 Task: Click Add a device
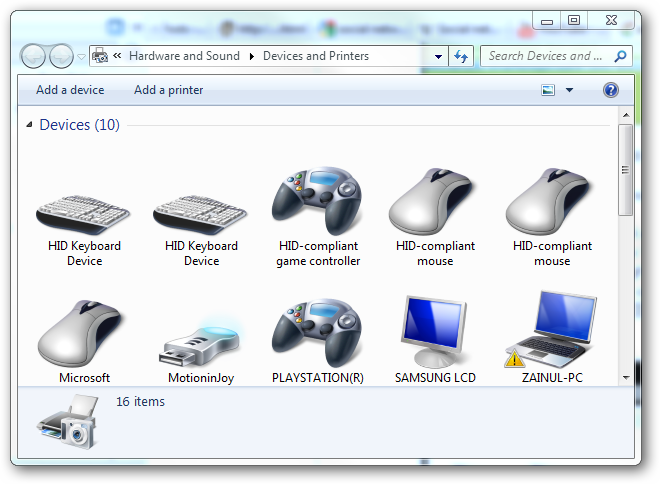coord(70,90)
